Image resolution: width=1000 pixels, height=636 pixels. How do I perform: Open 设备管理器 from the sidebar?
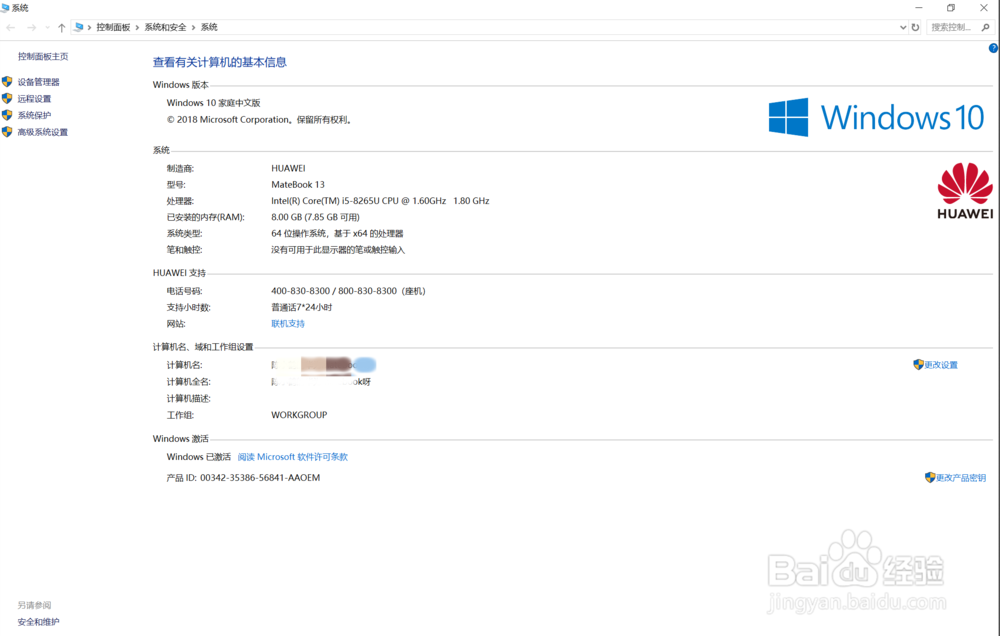click(38, 82)
